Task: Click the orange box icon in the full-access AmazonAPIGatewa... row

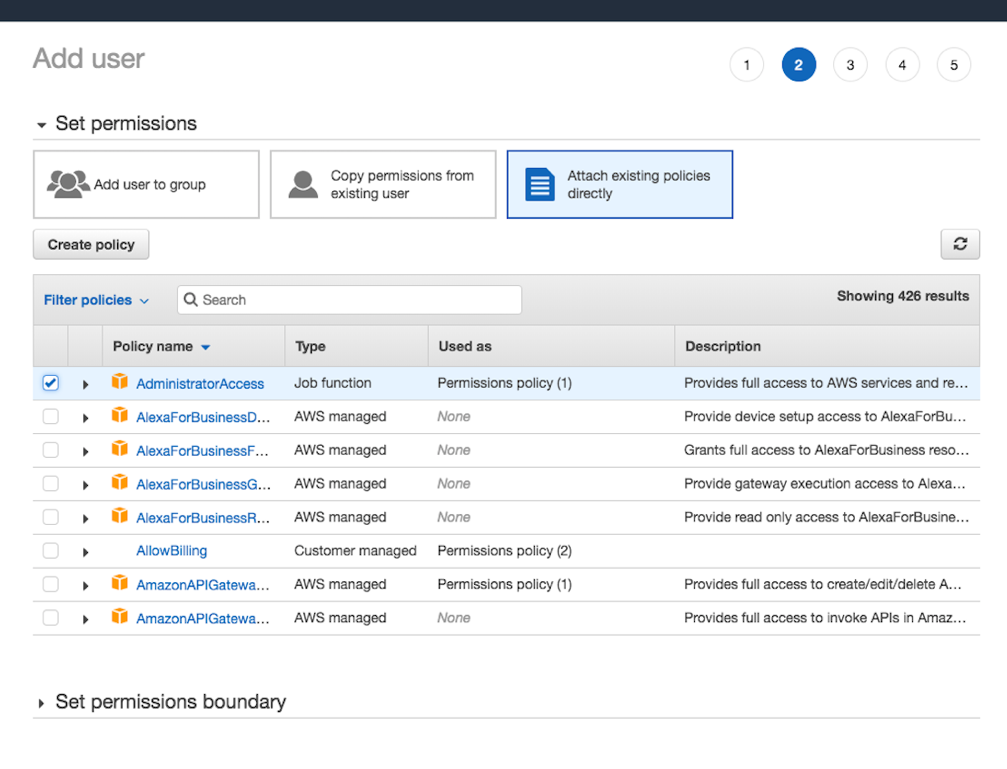Action: [x=119, y=583]
